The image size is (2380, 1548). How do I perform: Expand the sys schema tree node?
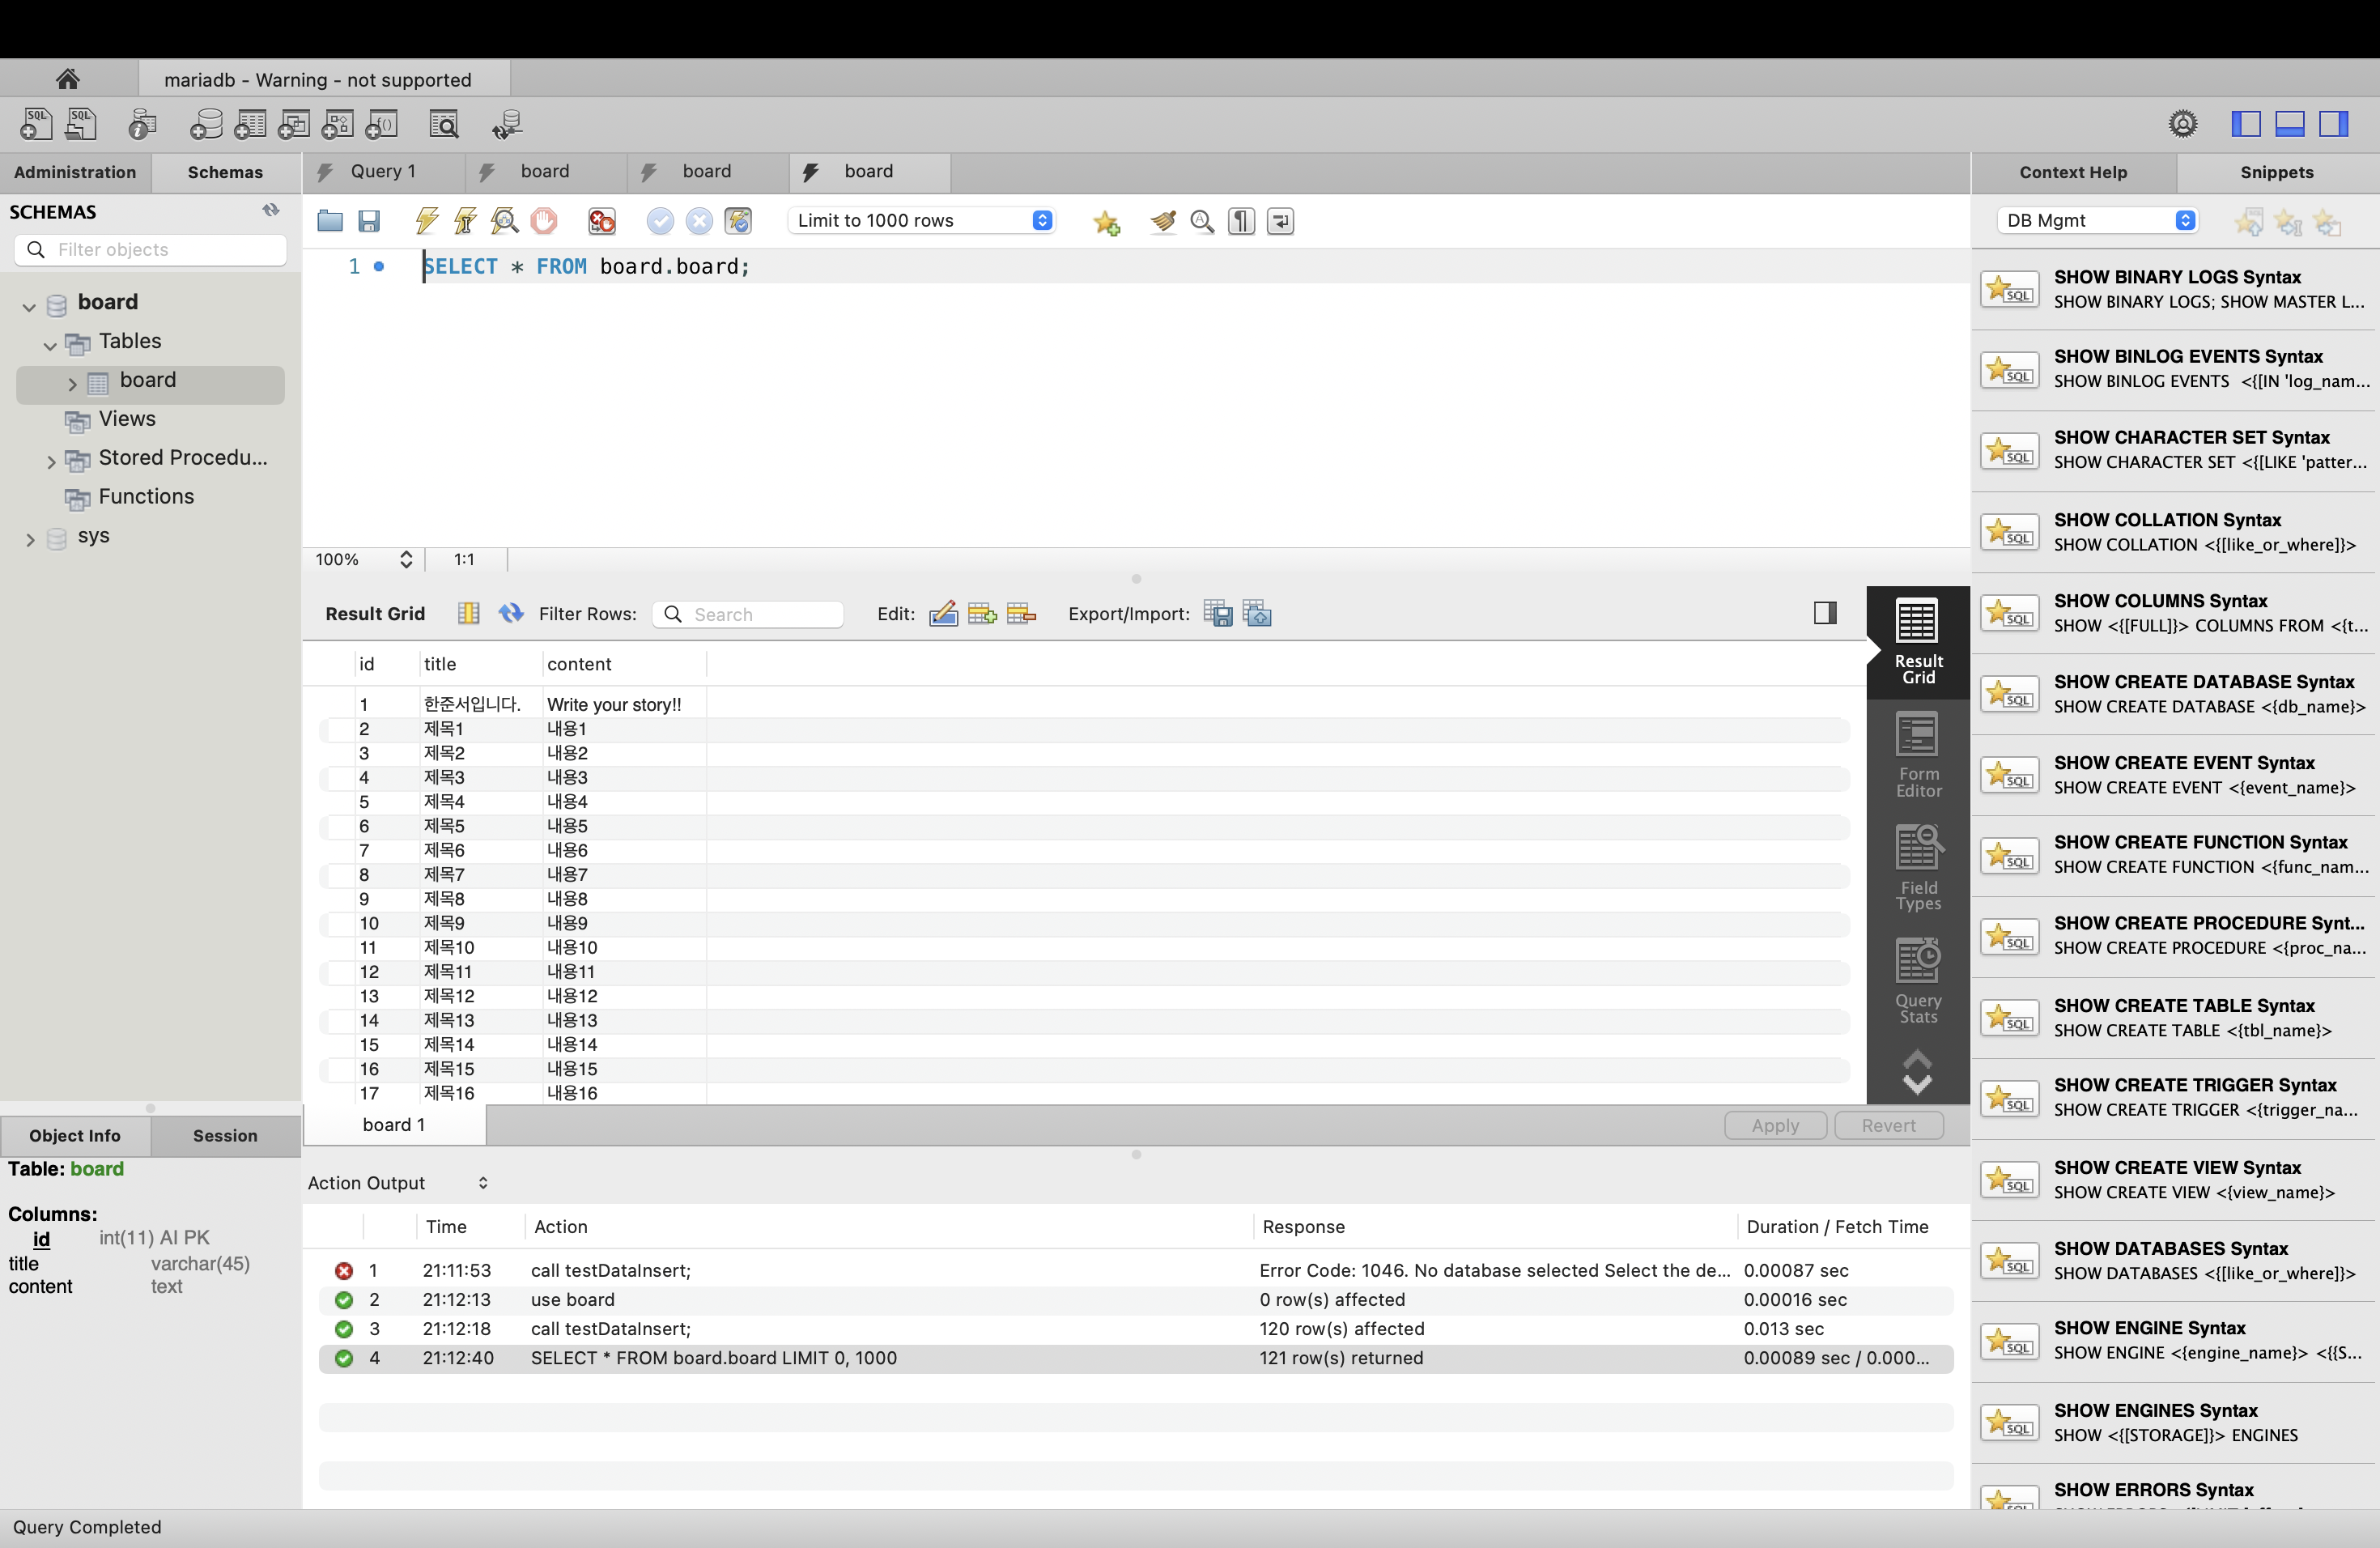(30, 539)
